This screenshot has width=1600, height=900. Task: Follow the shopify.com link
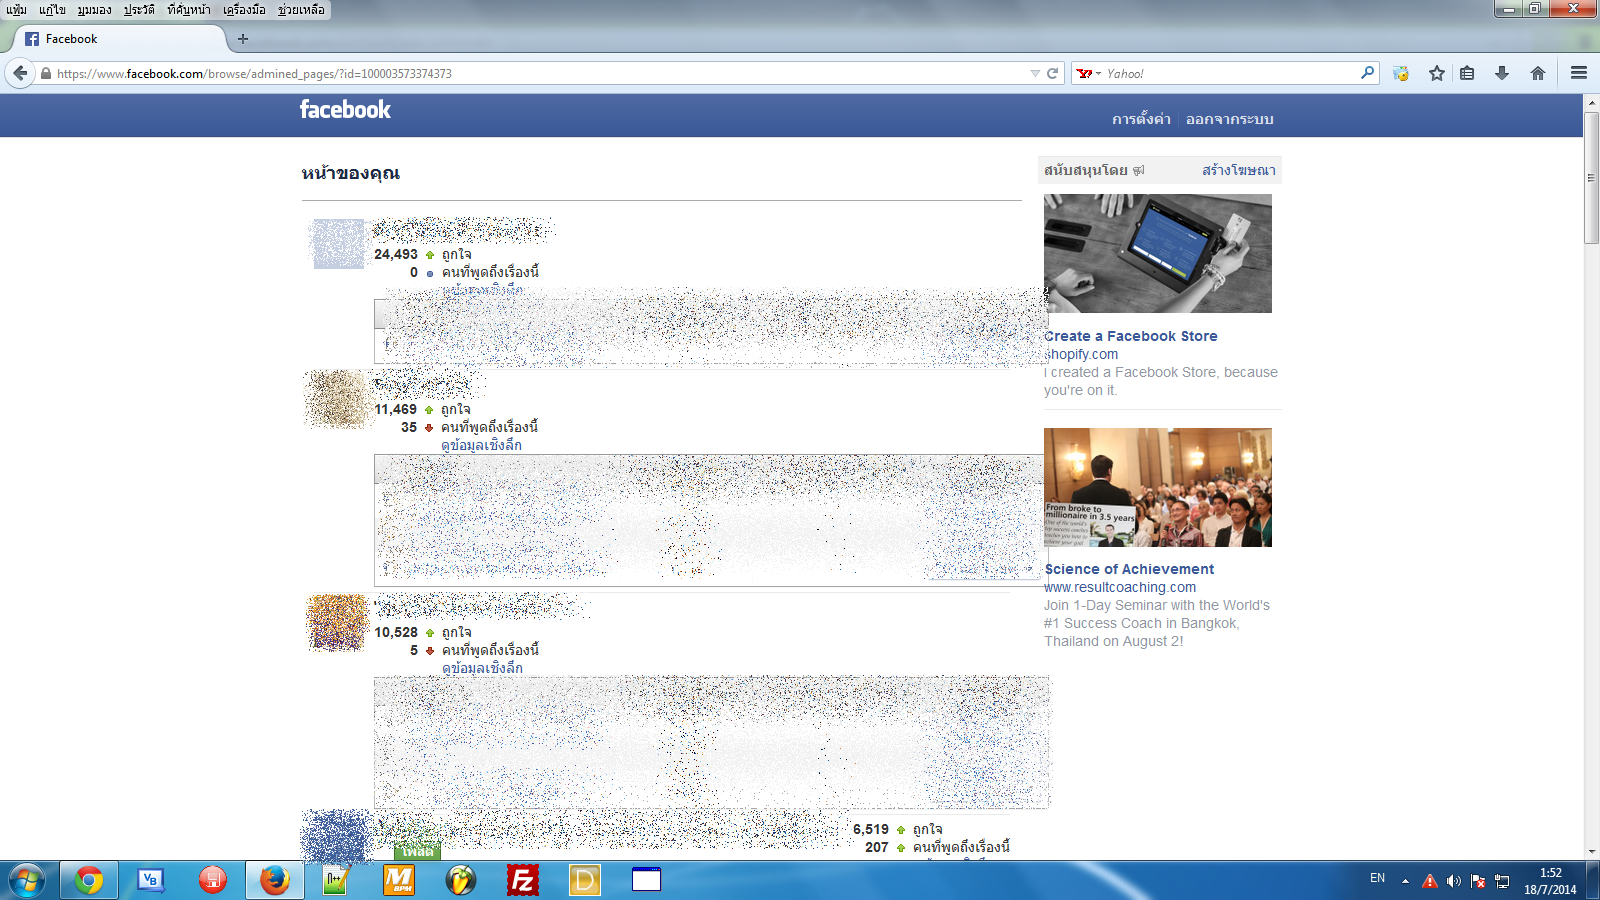click(1081, 354)
